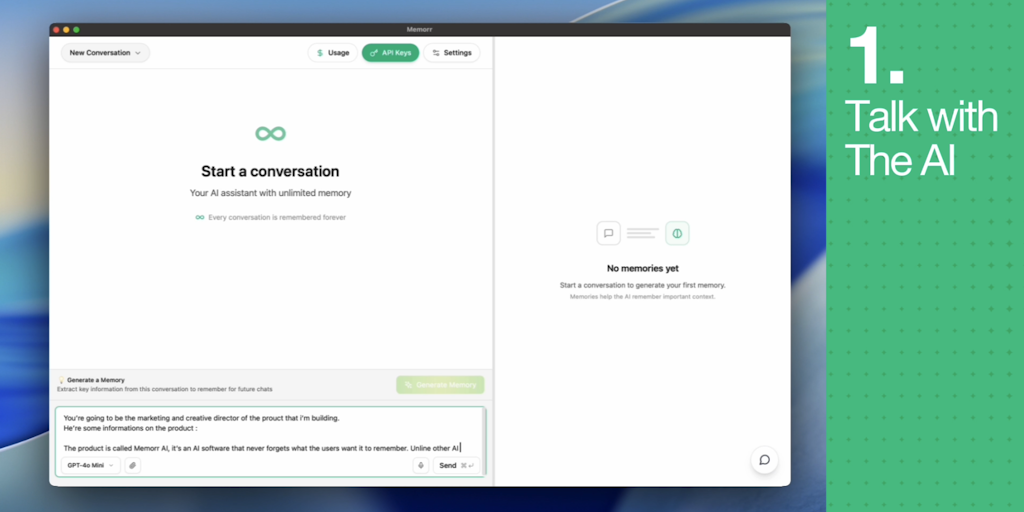This screenshot has width=1024, height=512.
Task: Click the "No memories yet" heading
Action: tap(643, 268)
